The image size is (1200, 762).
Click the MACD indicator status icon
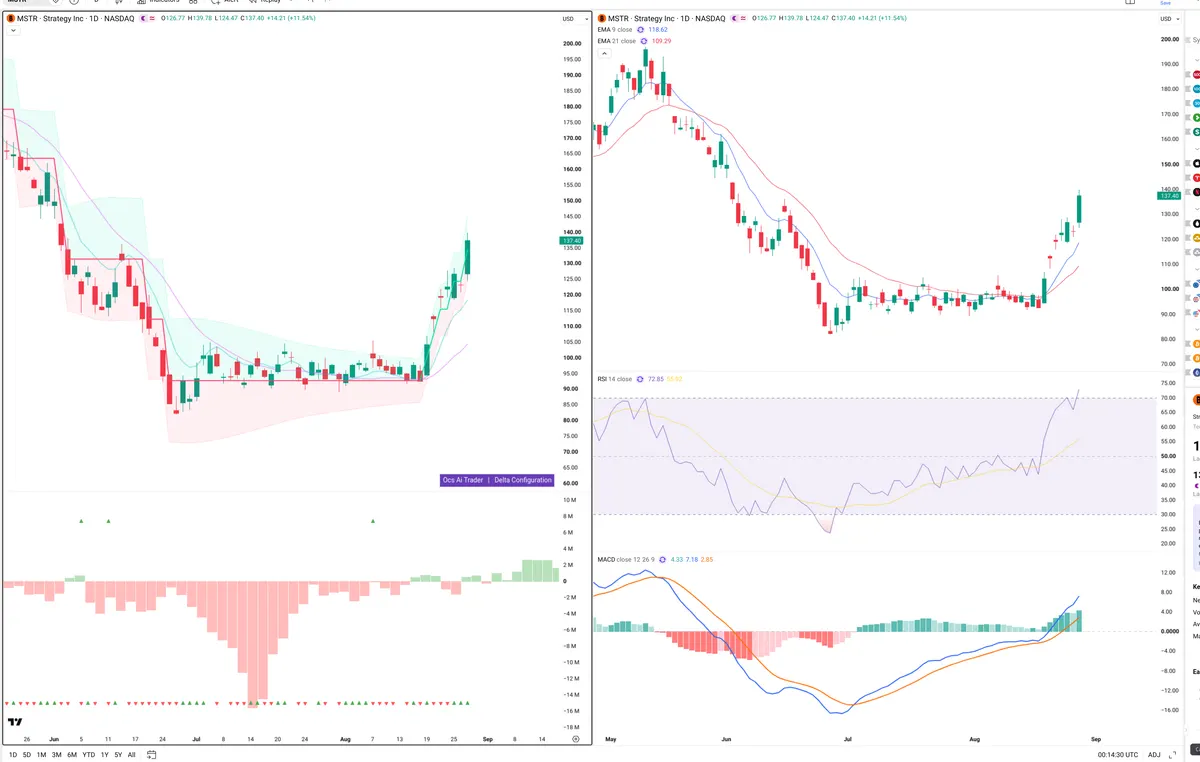662,559
